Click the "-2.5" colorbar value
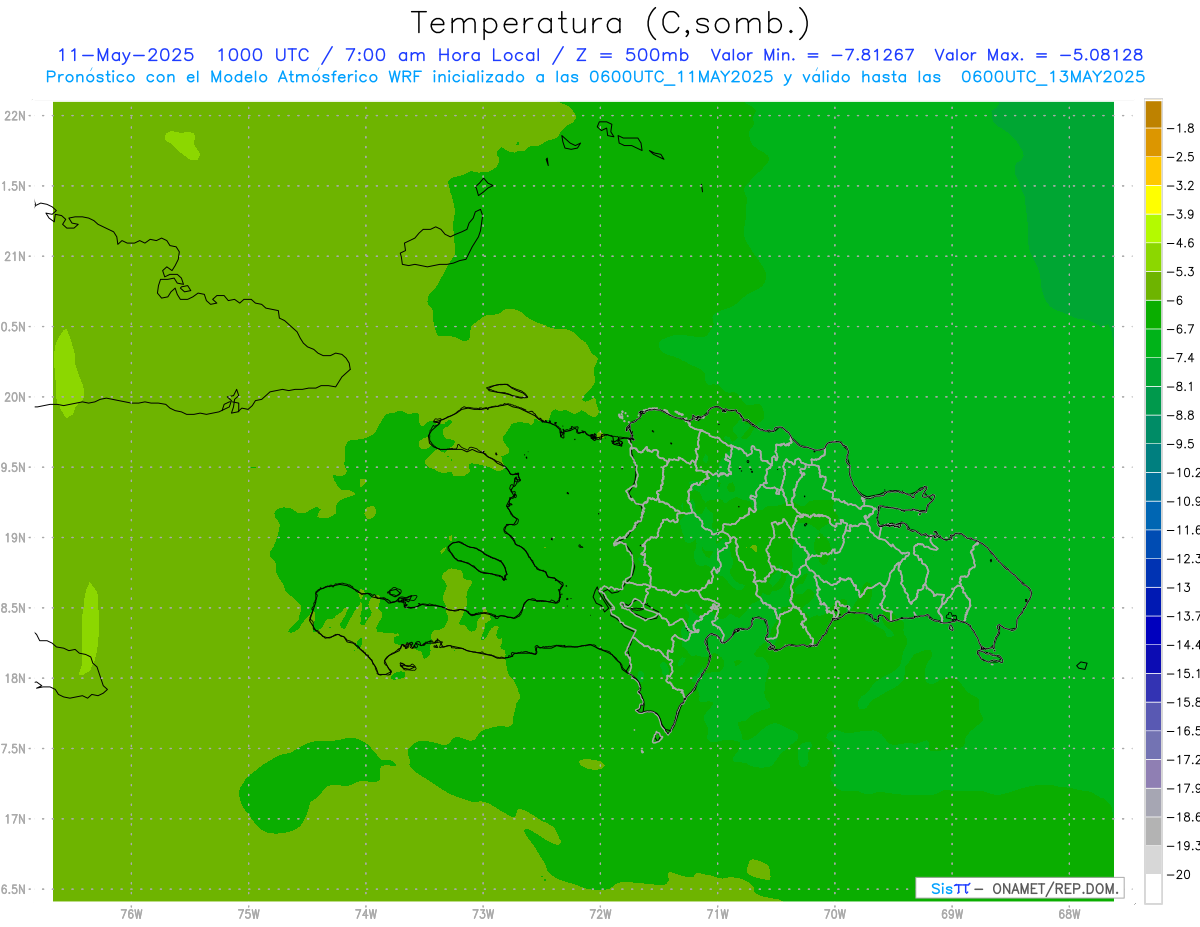The image size is (1200, 927). coord(1181,157)
